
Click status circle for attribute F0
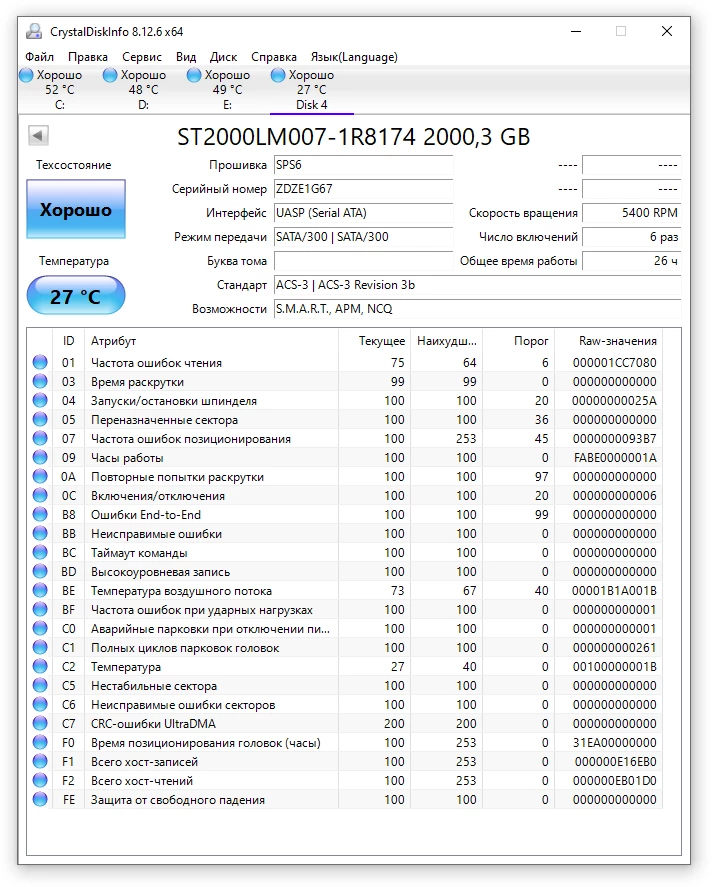[40, 742]
